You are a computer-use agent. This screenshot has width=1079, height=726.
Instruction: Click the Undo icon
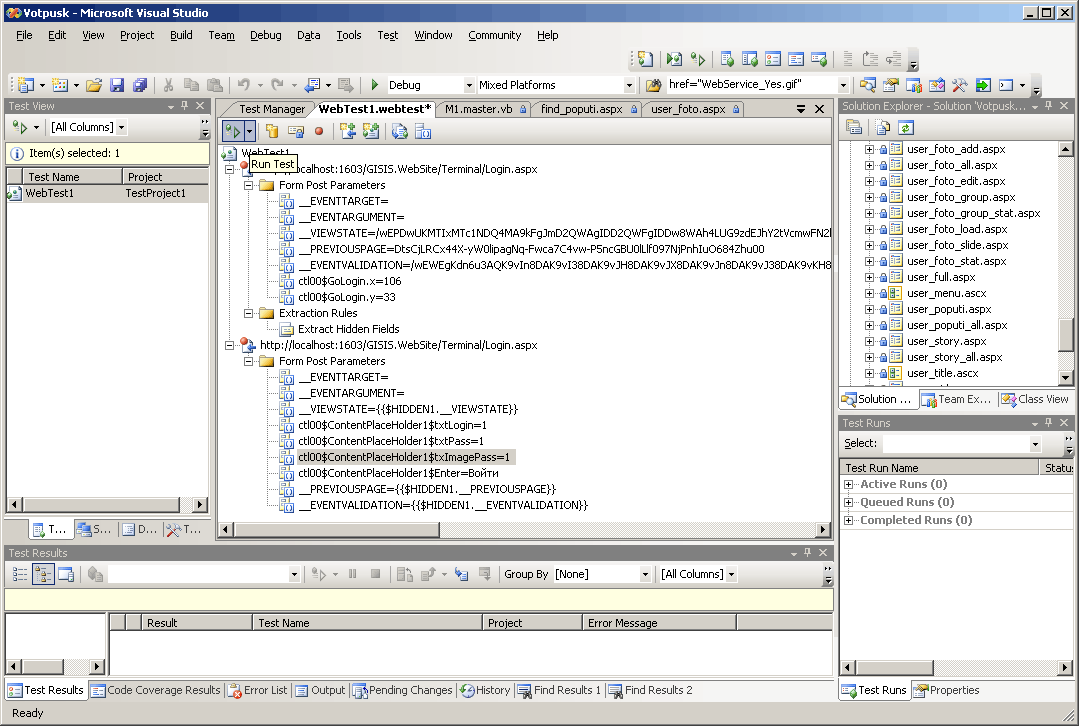point(244,85)
